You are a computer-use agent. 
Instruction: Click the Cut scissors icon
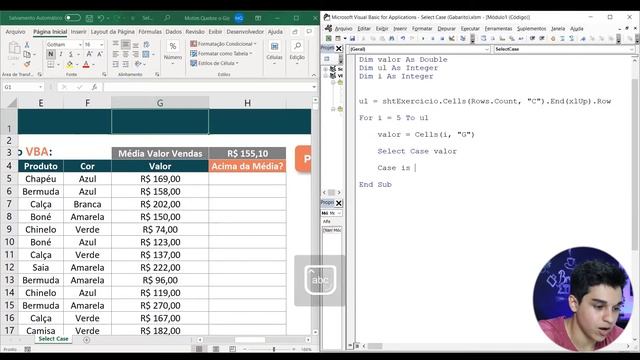(27, 44)
